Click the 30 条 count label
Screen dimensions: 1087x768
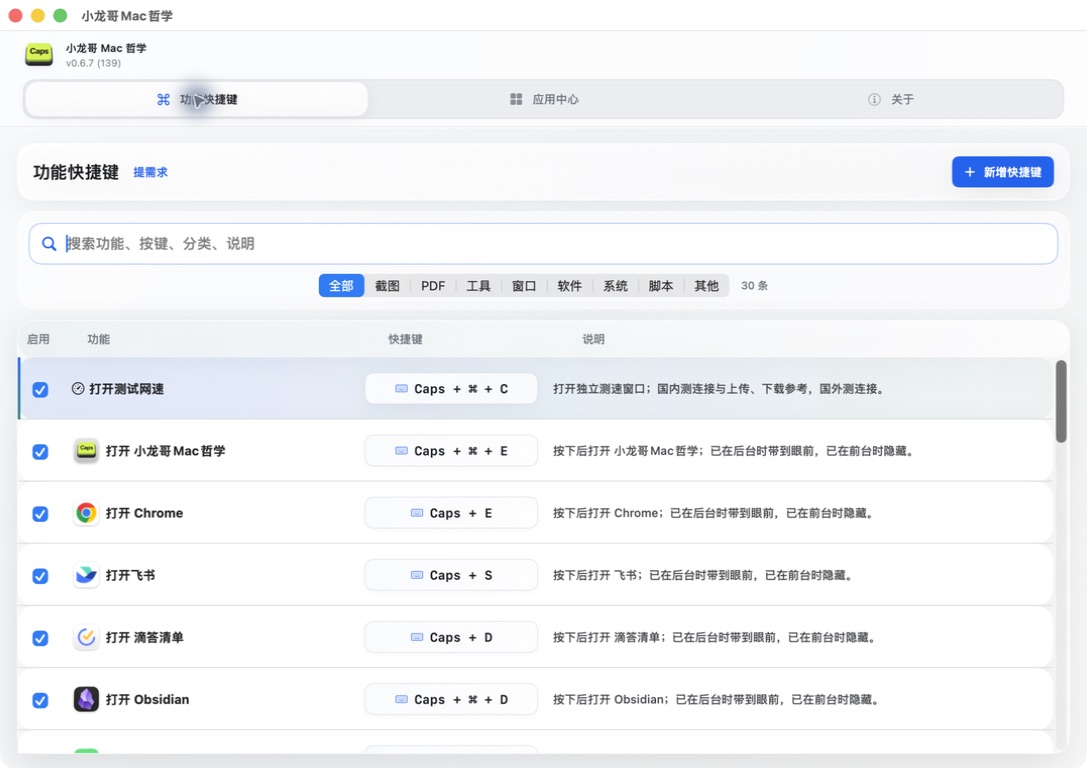(x=754, y=286)
